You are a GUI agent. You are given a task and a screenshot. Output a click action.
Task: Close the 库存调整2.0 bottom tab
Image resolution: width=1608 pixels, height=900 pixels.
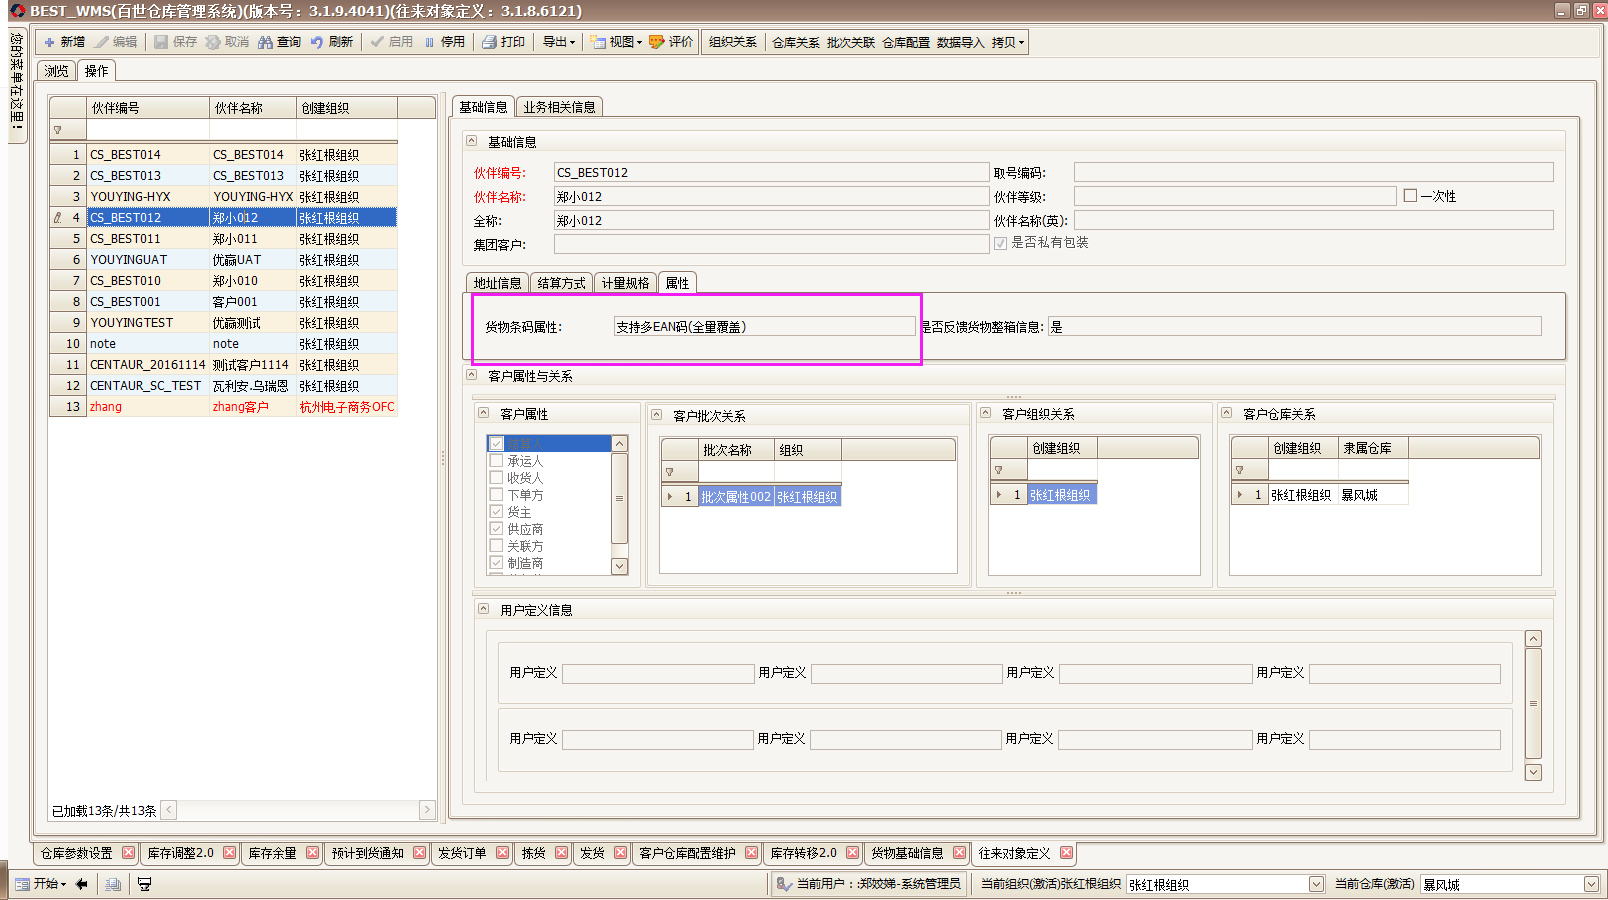point(229,853)
